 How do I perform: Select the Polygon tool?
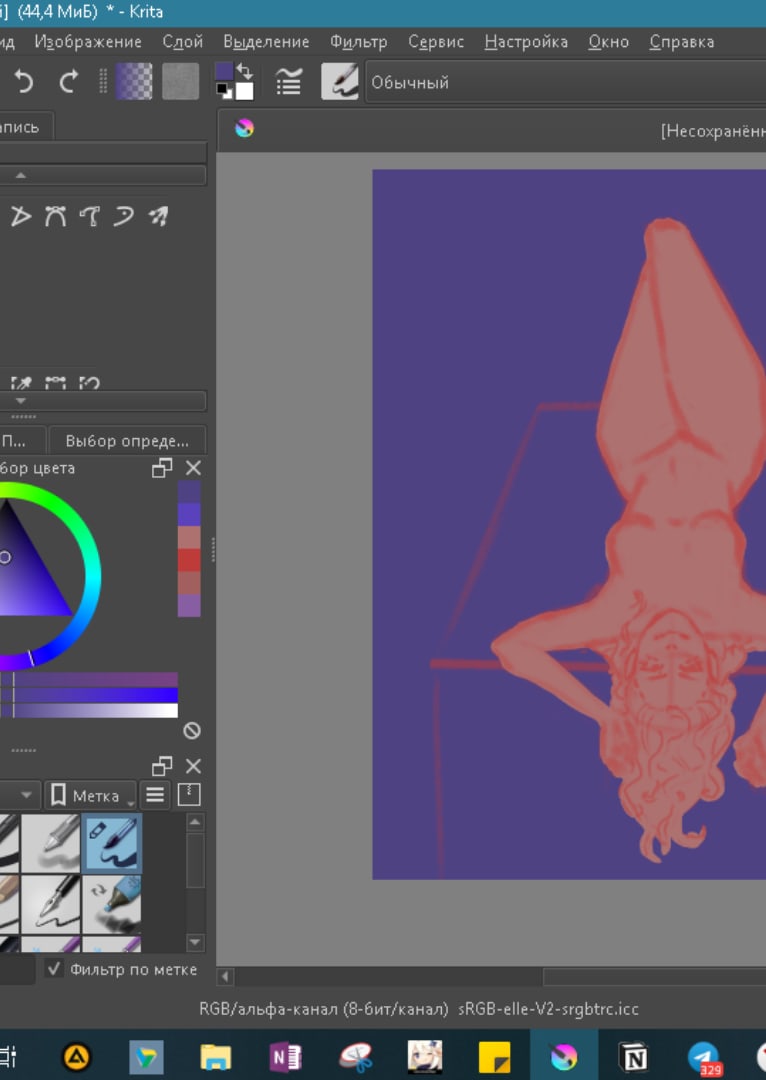21,216
